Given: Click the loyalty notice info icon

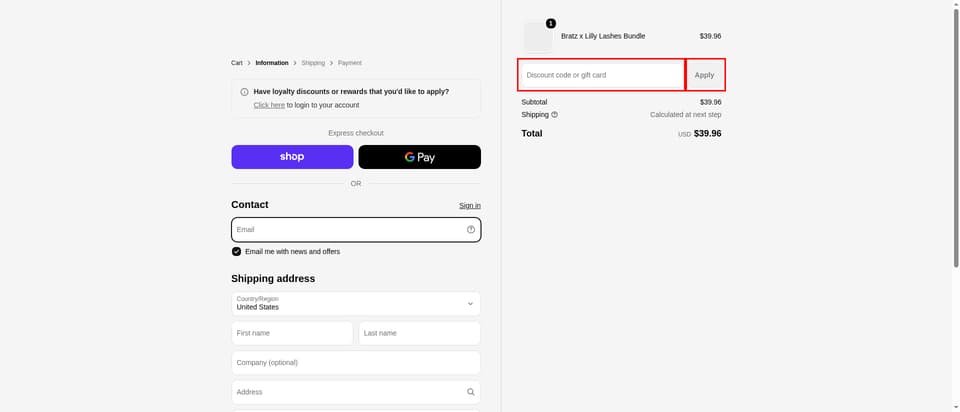Looking at the screenshot, I should click(x=244, y=92).
